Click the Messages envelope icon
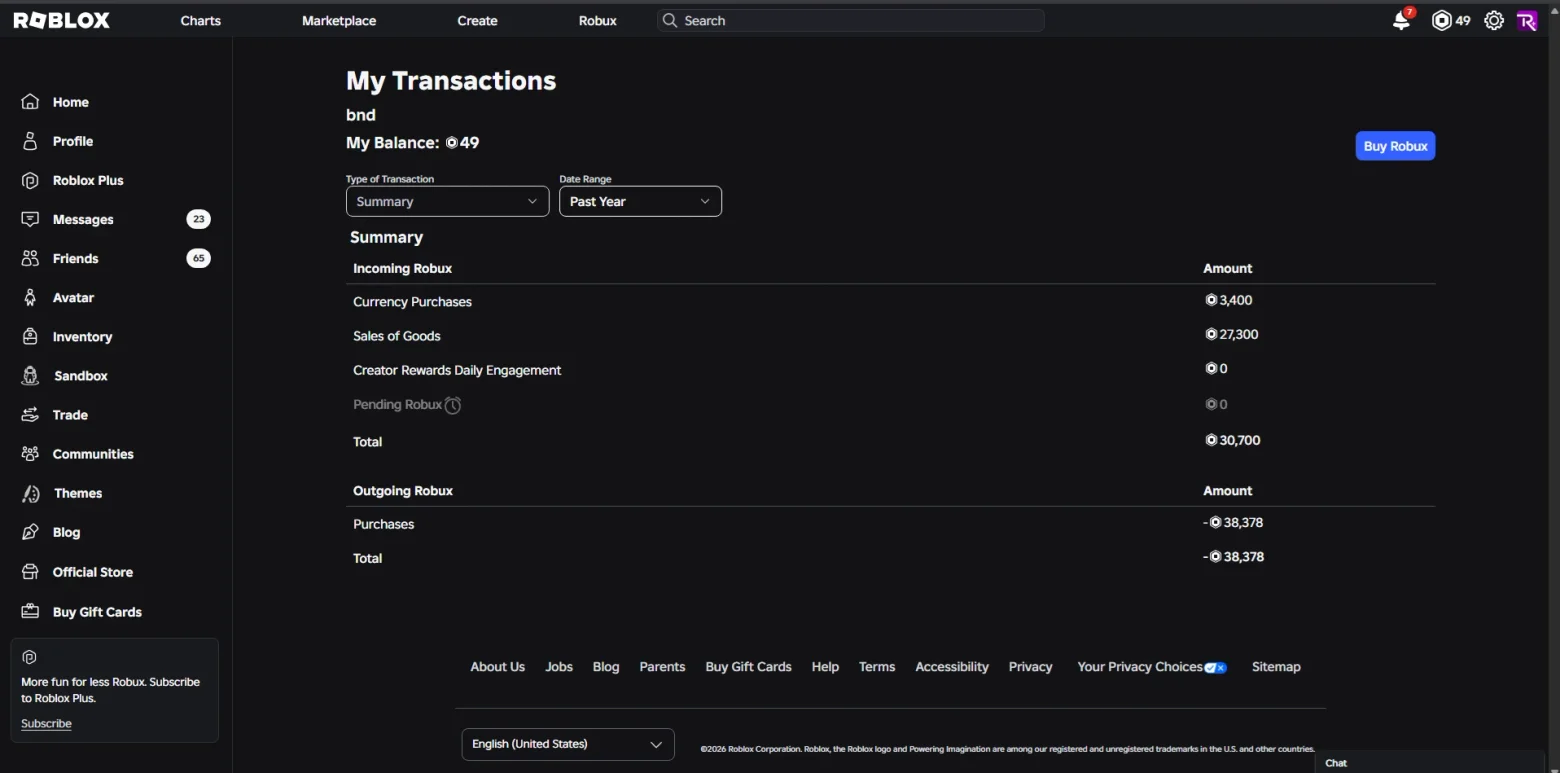Screen dimensions: 1560x773 [x=31, y=219]
